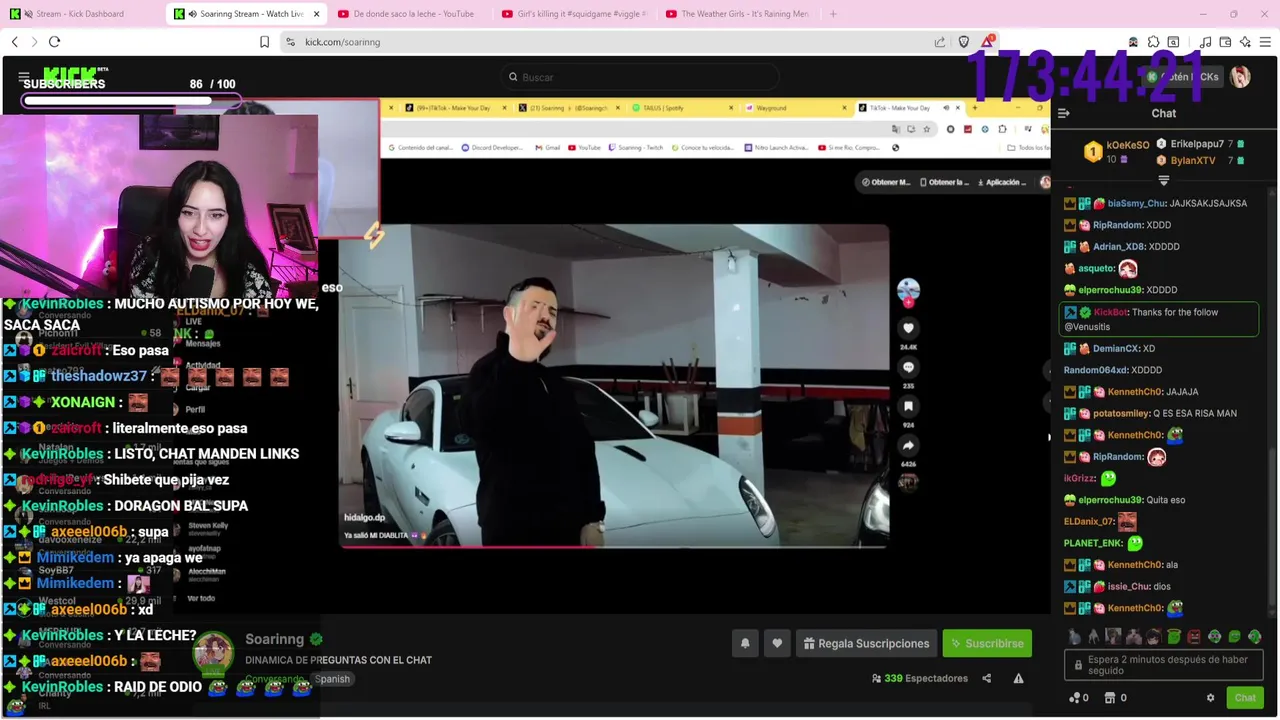1280x720 pixels.
Task: Follow channel with the heart button
Action: tap(777, 644)
